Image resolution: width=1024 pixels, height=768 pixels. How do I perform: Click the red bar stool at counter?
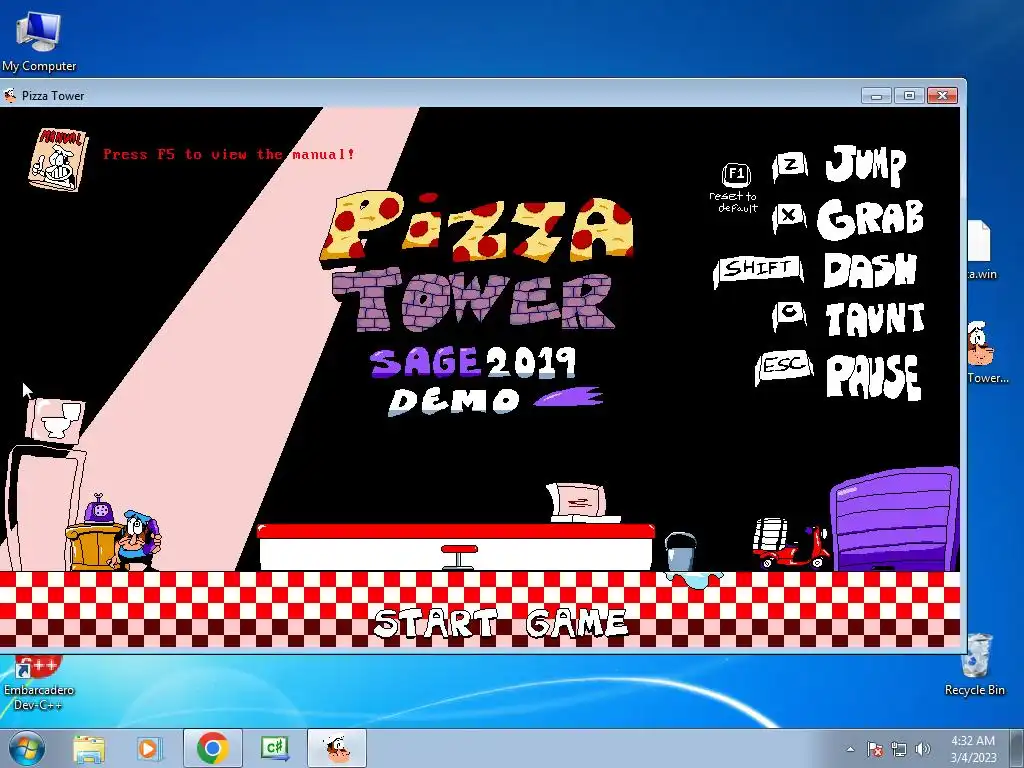point(459,556)
